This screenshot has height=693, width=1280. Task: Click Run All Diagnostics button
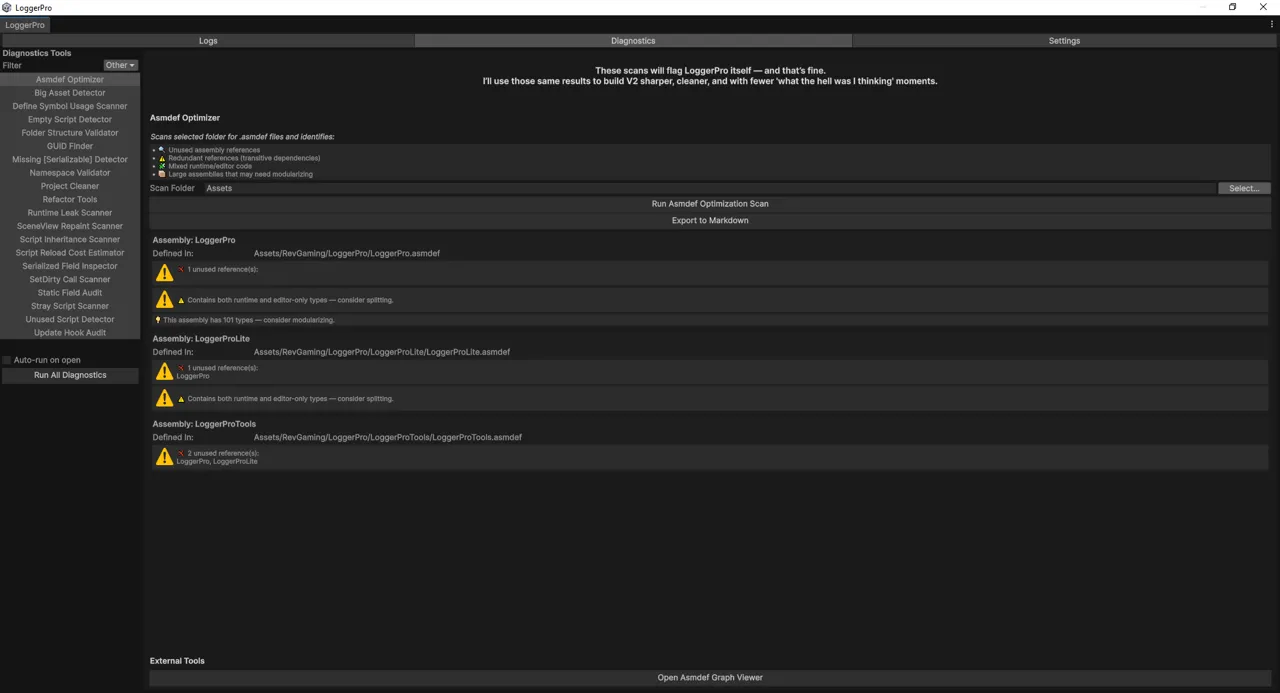coord(70,375)
